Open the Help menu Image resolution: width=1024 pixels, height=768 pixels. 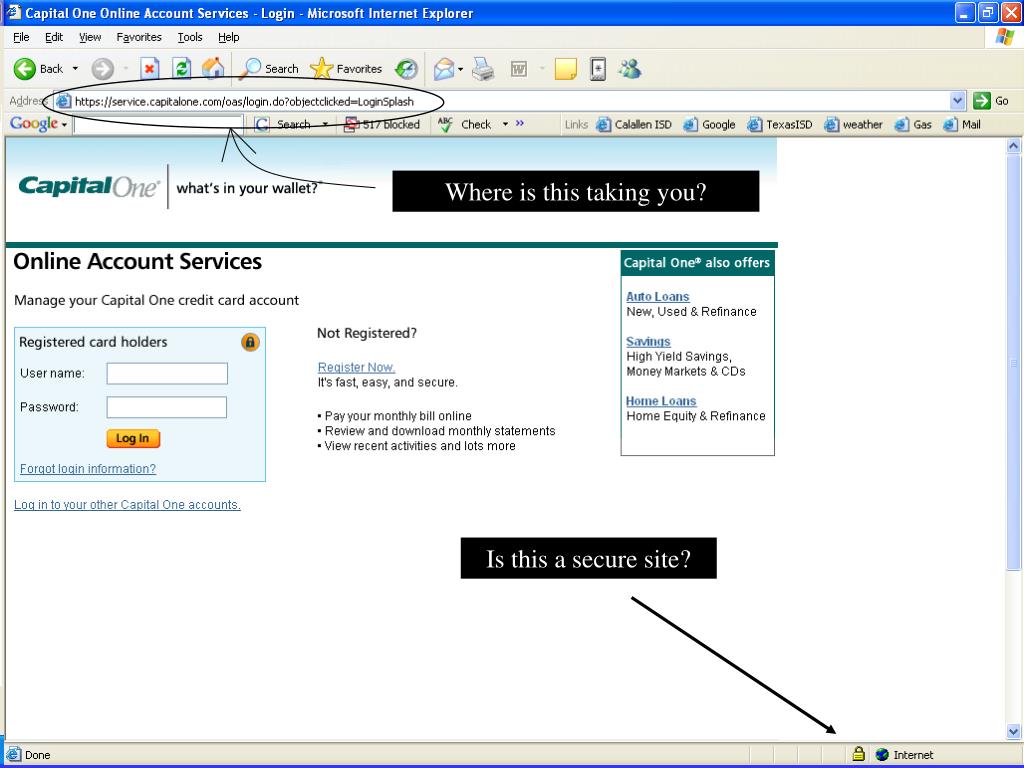pos(229,37)
